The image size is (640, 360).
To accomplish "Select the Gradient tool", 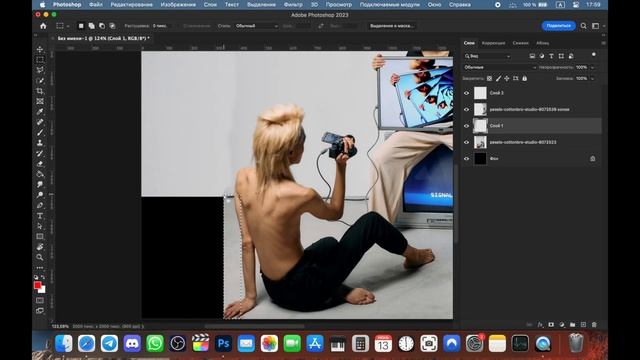I will point(40,174).
